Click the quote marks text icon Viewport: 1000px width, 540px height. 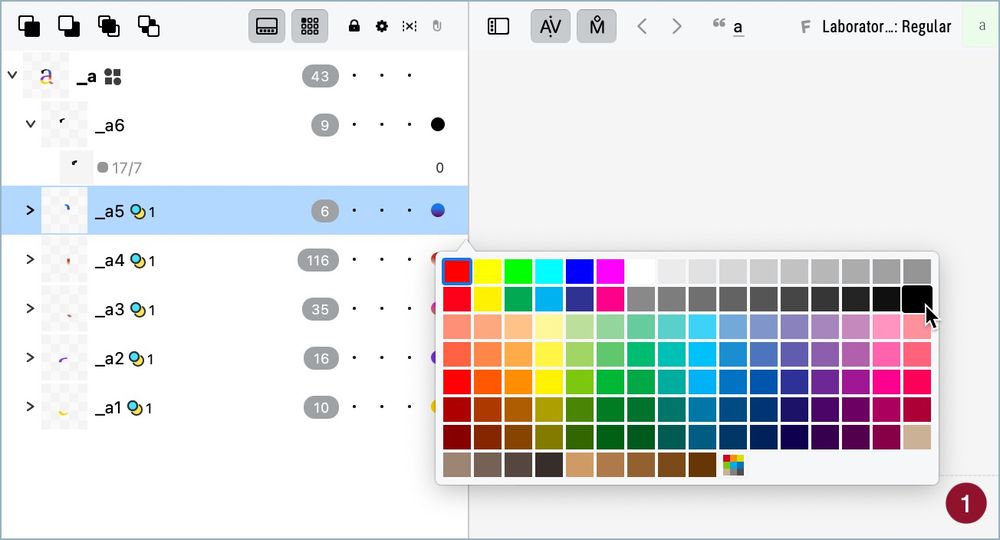click(719, 23)
